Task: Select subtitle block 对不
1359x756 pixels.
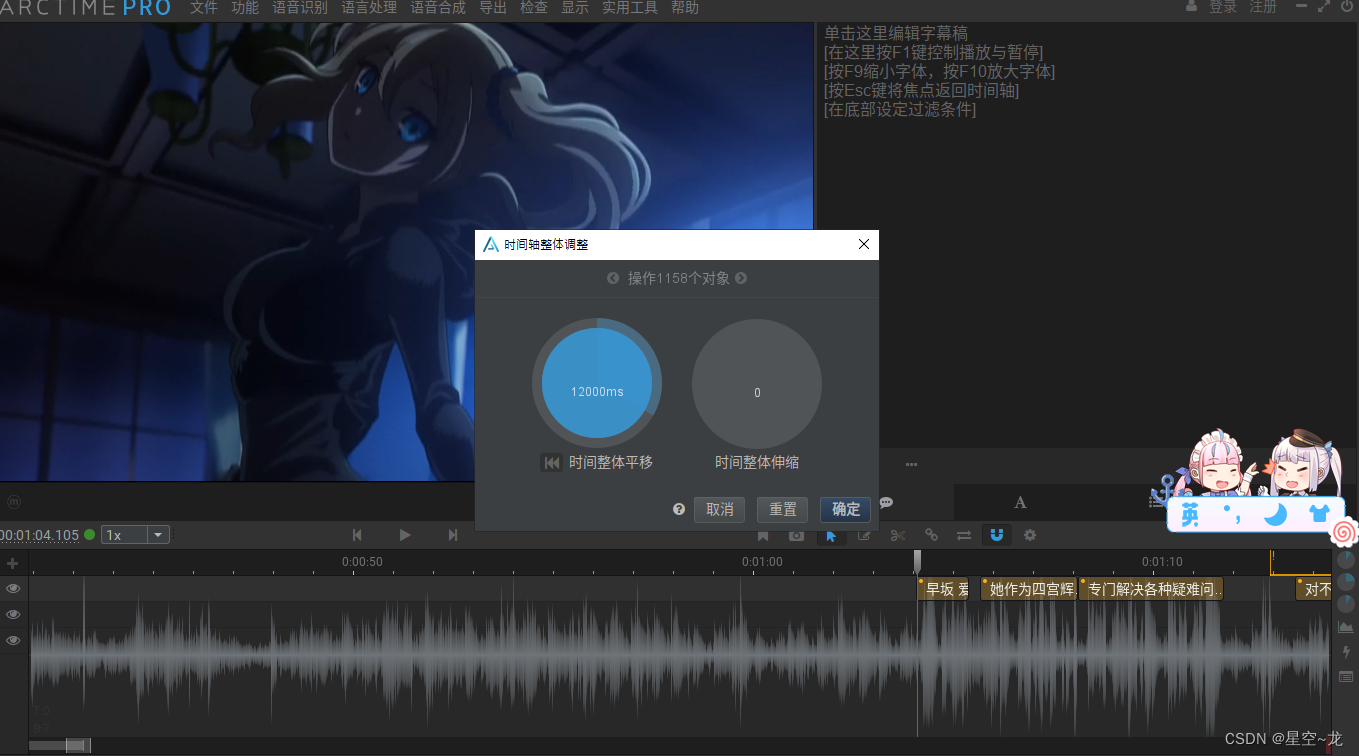Action: pyautogui.click(x=1315, y=589)
